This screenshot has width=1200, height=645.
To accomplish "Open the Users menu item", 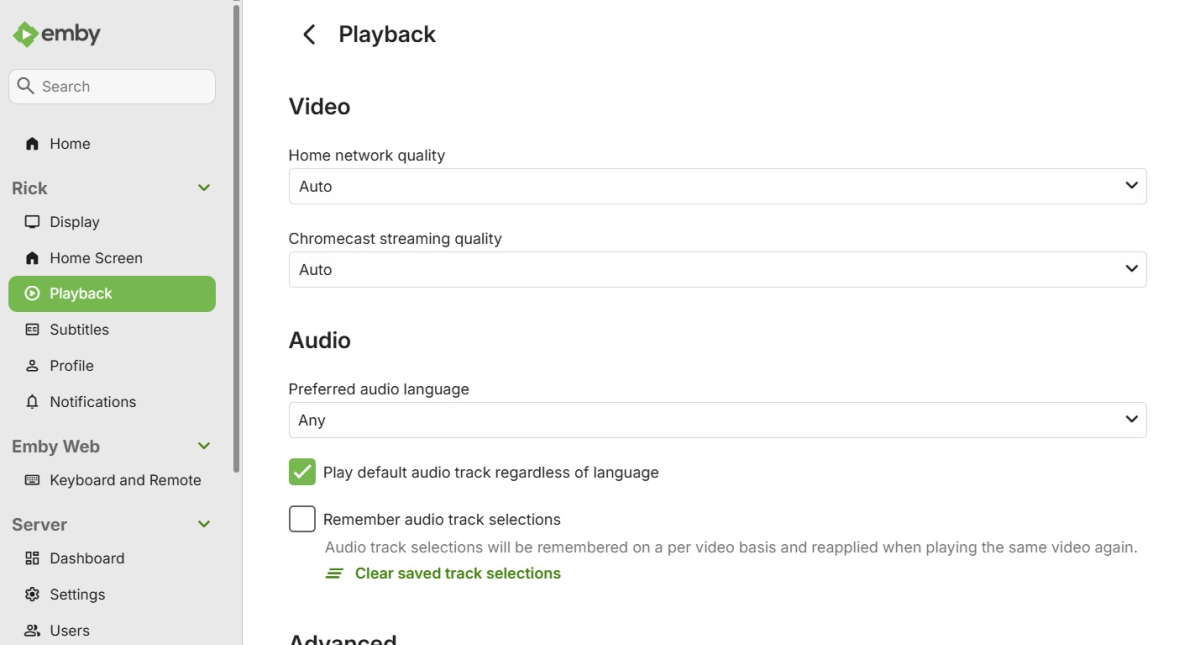I will [69, 630].
